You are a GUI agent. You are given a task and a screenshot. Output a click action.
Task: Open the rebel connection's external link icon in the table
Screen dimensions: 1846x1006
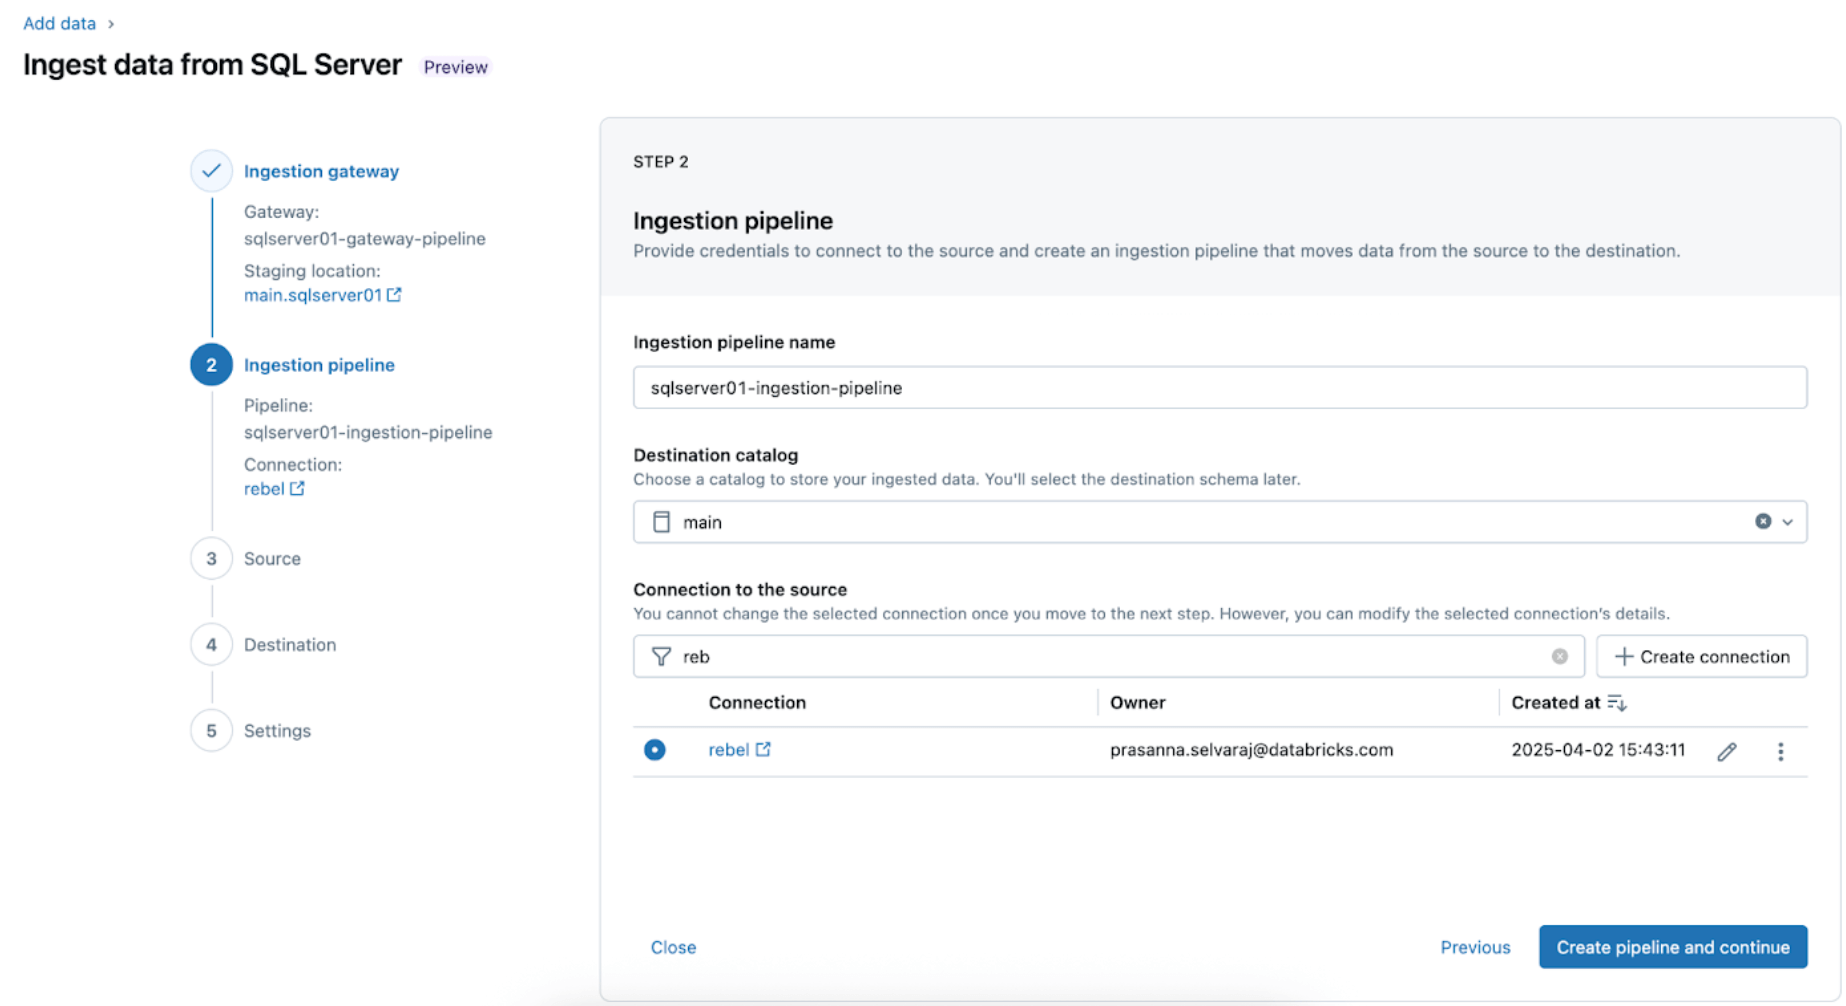(x=764, y=750)
